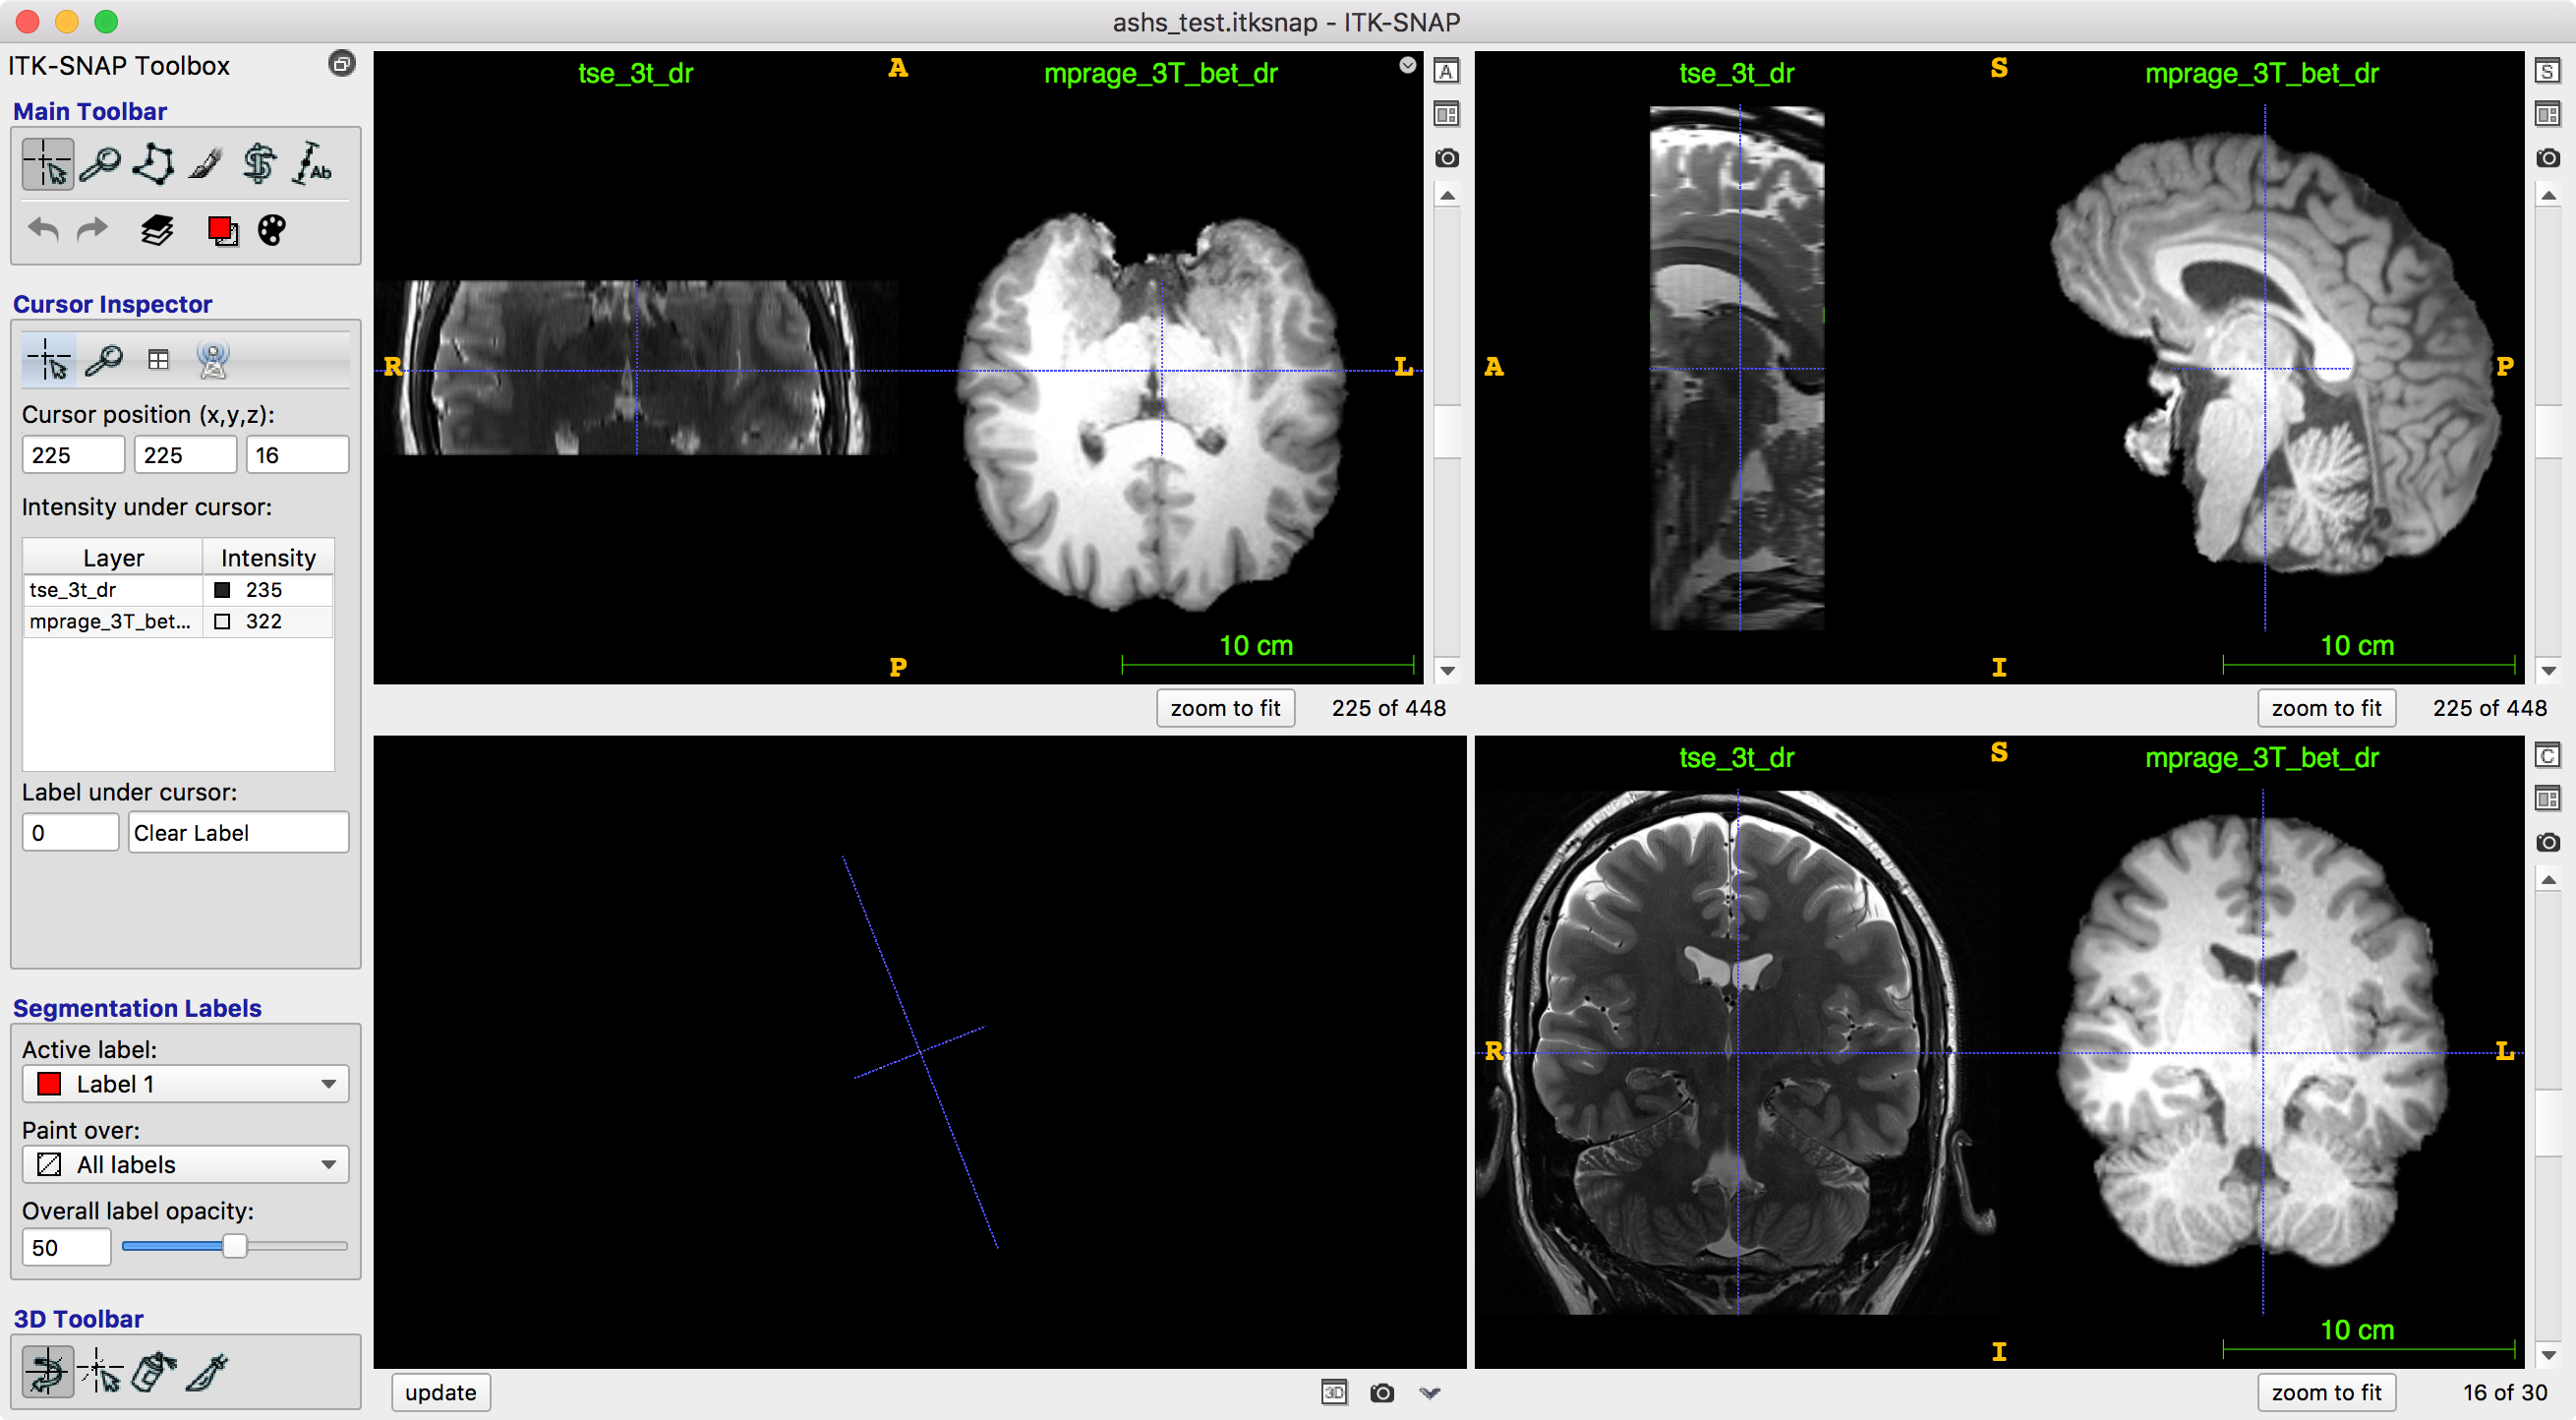
Task: Click zoom to fit under axial view
Action: pos(1225,708)
